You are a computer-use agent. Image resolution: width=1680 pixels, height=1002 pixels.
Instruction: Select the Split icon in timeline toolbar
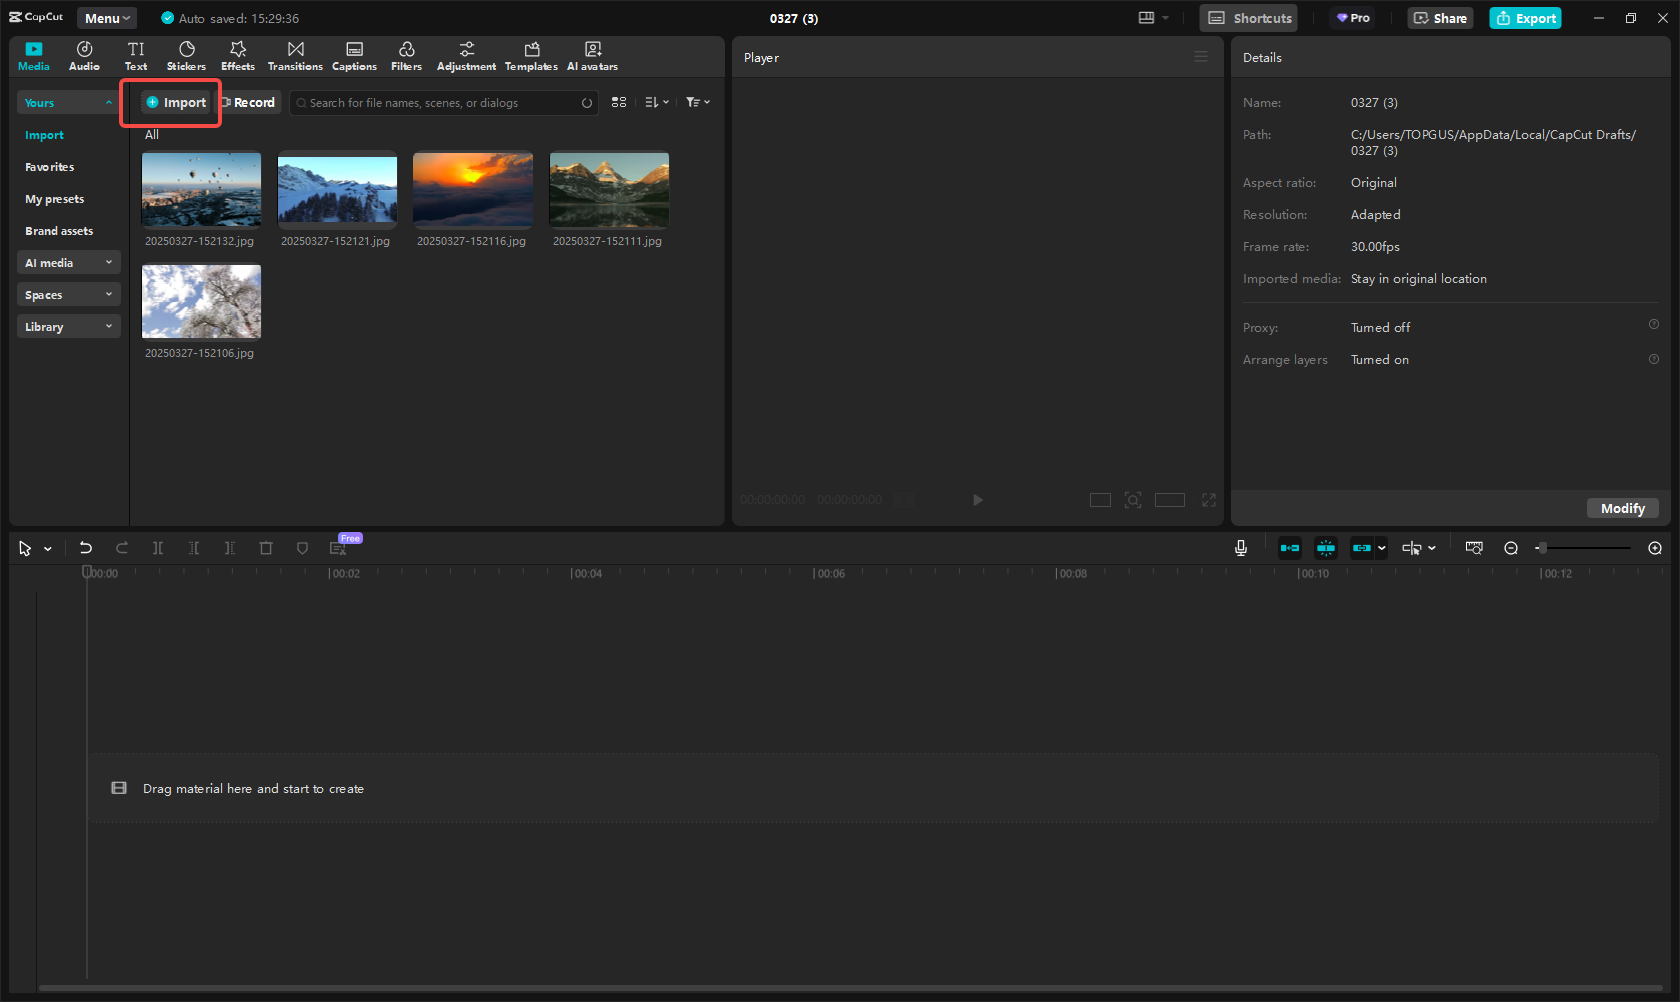pyautogui.click(x=158, y=548)
